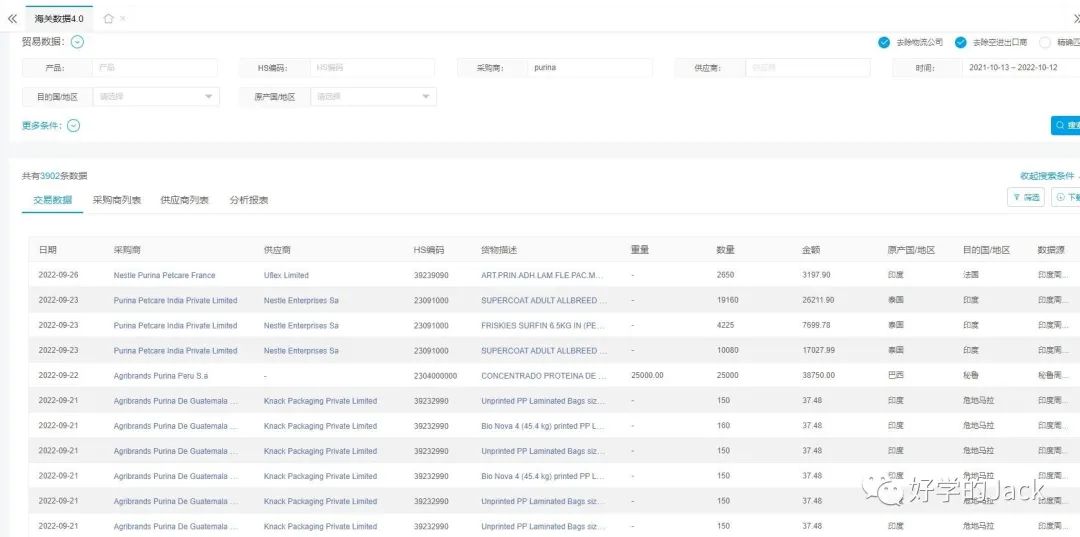Open the 分析报表 tab

pyautogui.click(x=249, y=200)
